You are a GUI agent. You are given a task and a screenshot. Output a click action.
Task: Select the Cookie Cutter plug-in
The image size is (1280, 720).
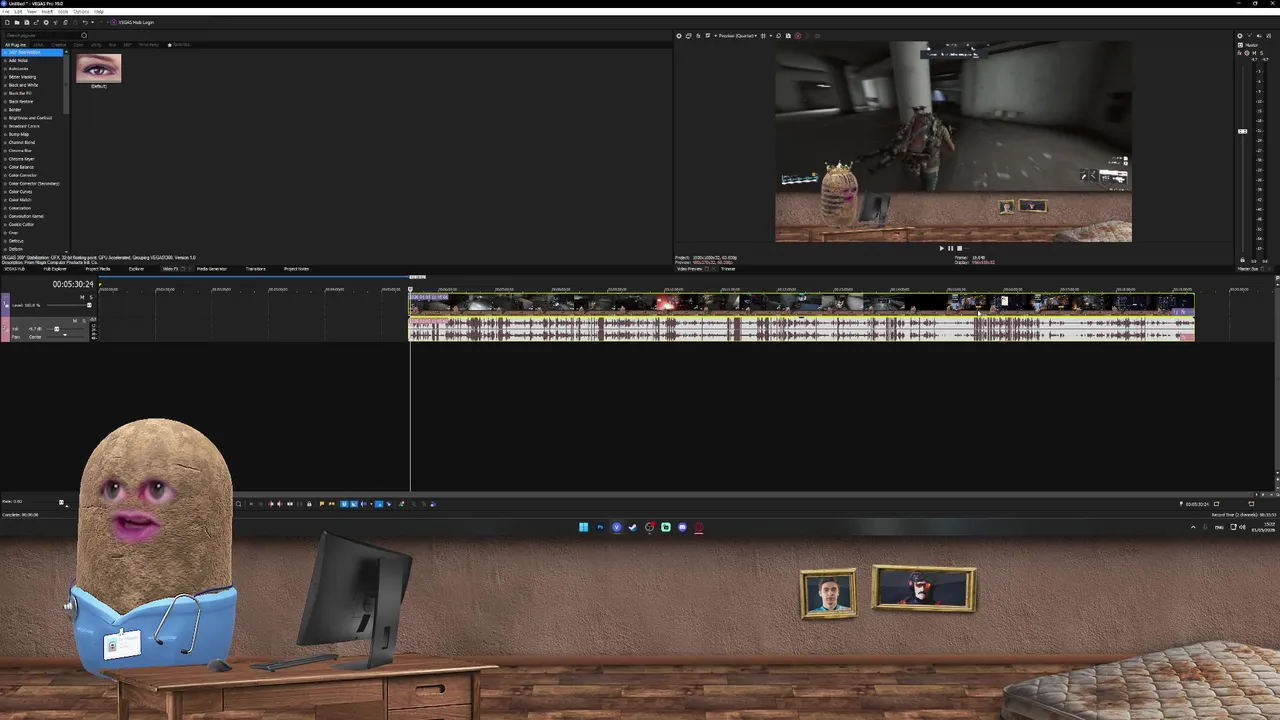click(21, 224)
